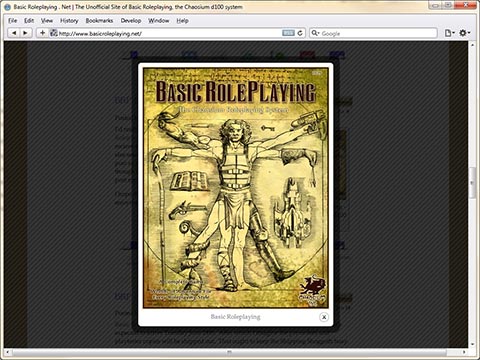
Task: Add bookmark using the plus button
Action: [42, 33]
